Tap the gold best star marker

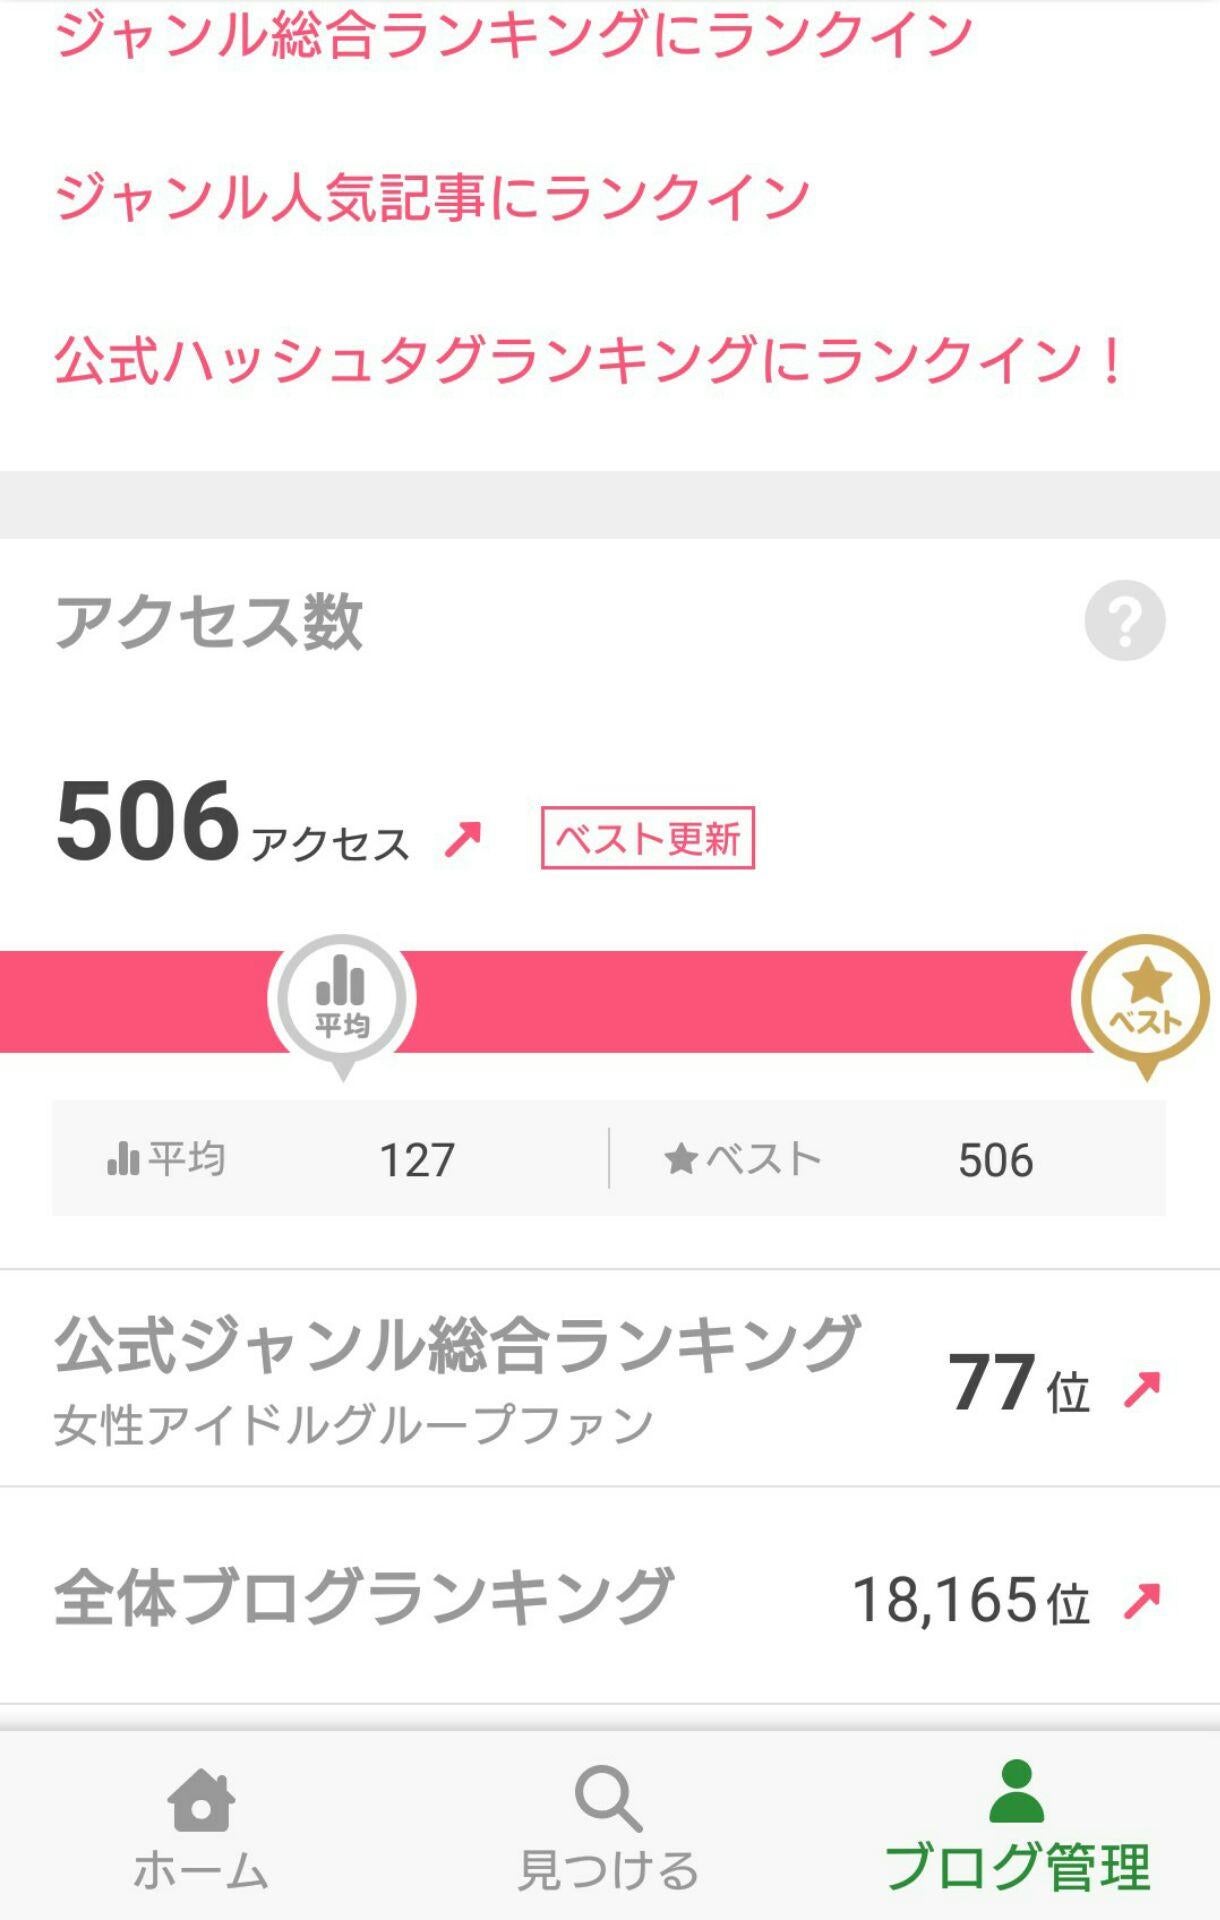click(x=1145, y=1000)
